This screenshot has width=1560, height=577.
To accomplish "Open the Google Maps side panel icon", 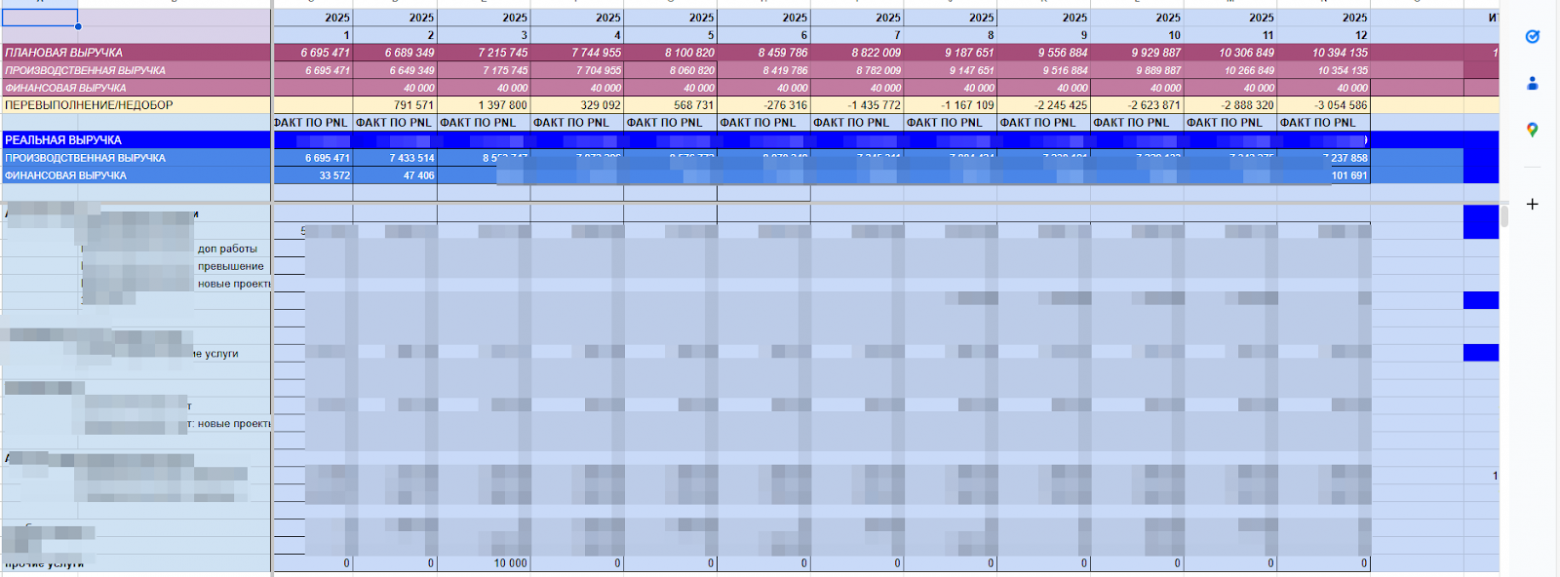I will click(x=1532, y=129).
